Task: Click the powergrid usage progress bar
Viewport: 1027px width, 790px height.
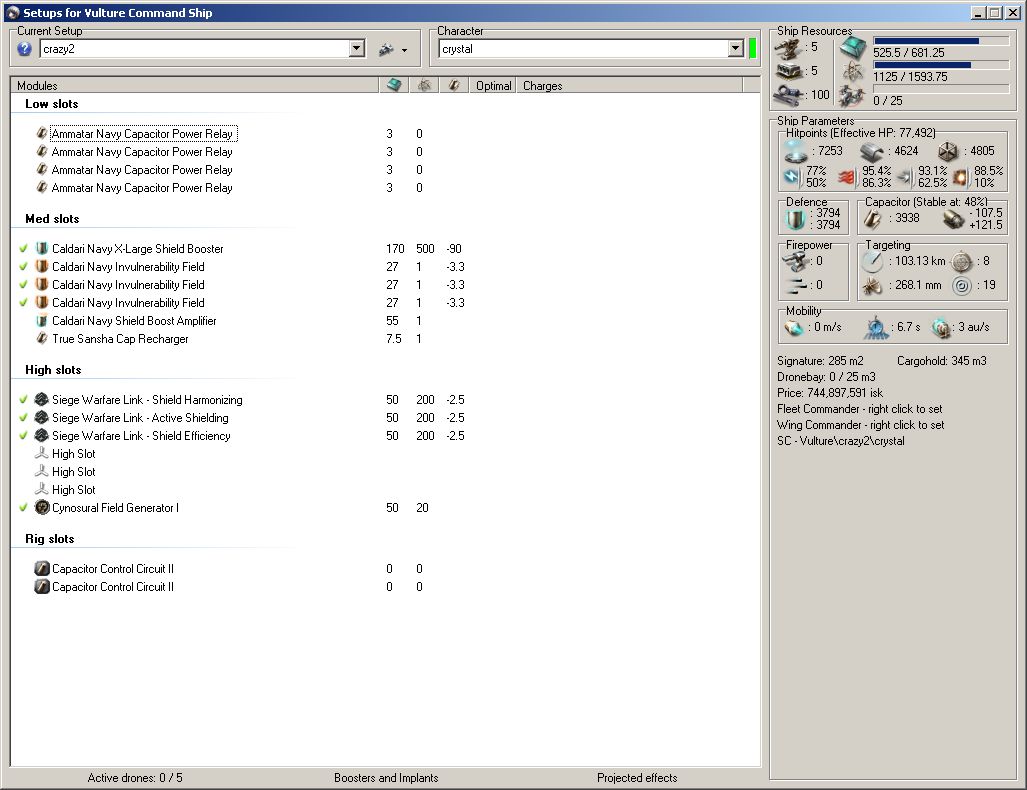Action: coord(941,66)
